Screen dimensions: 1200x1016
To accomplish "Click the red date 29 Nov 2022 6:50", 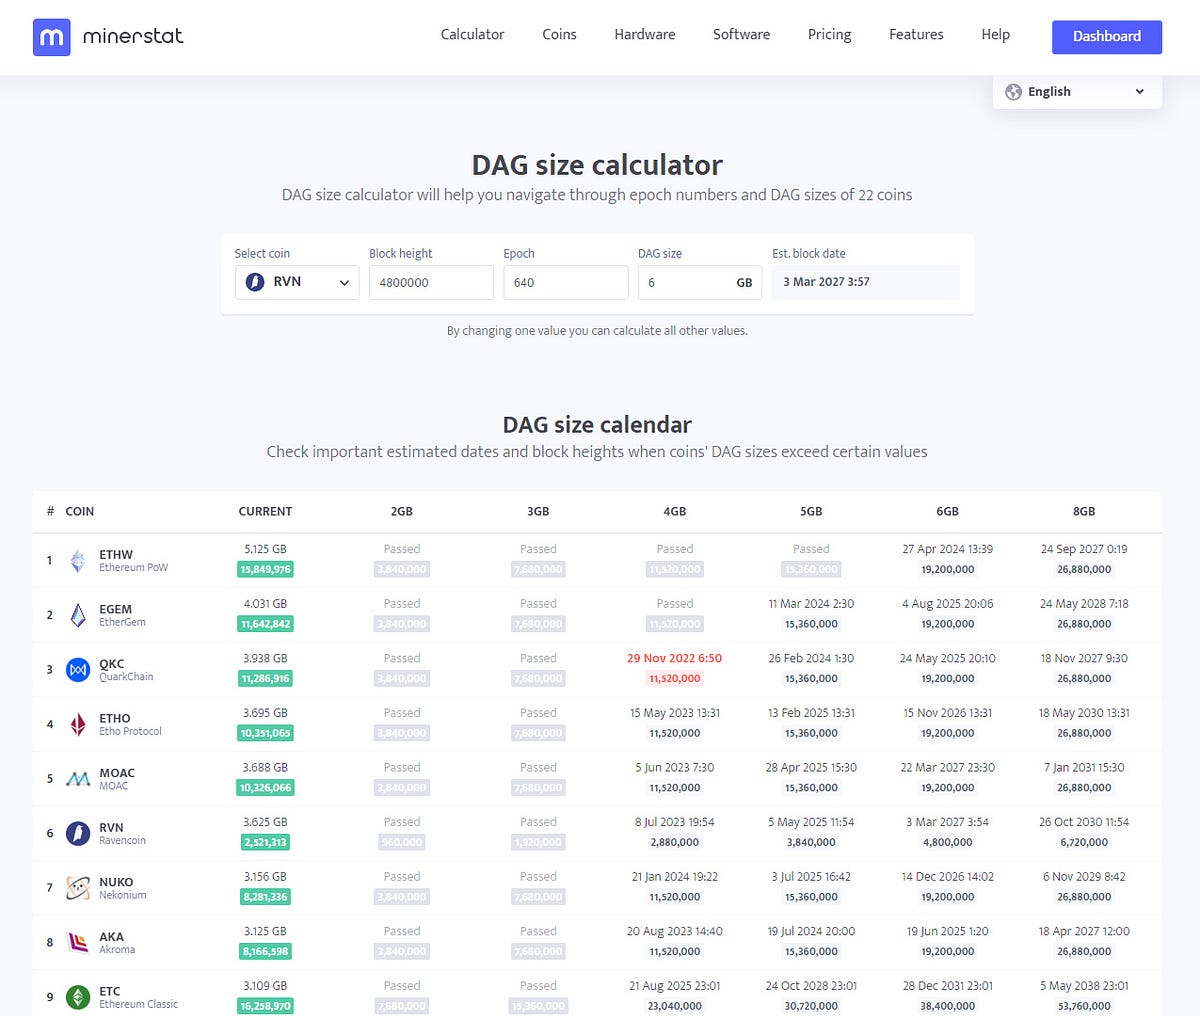I will (x=675, y=658).
